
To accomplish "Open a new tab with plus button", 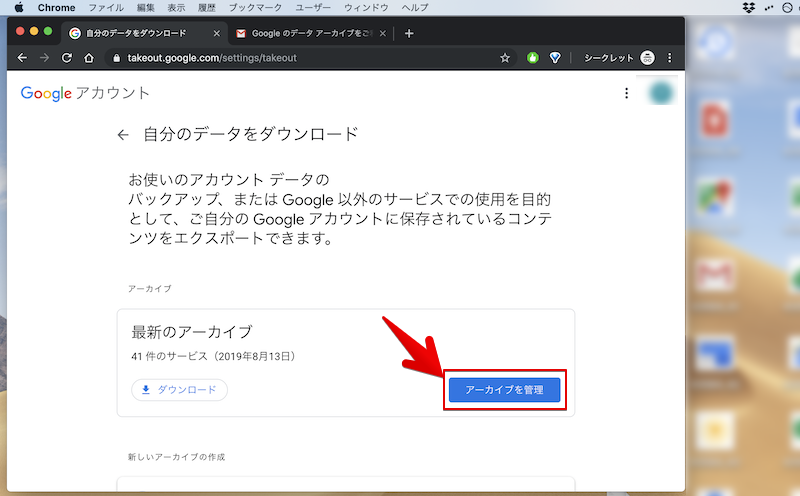I will pyautogui.click(x=409, y=33).
